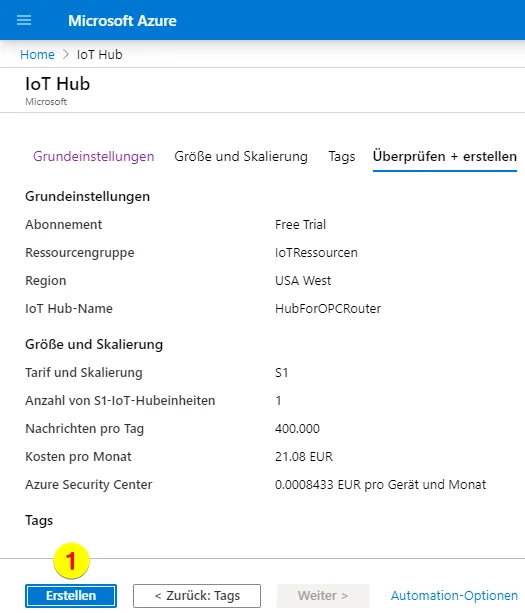Image resolution: width=525 pixels, height=613 pixels.
Task: Click the Microsoft publisher subtitle
Action: point(46,102)
